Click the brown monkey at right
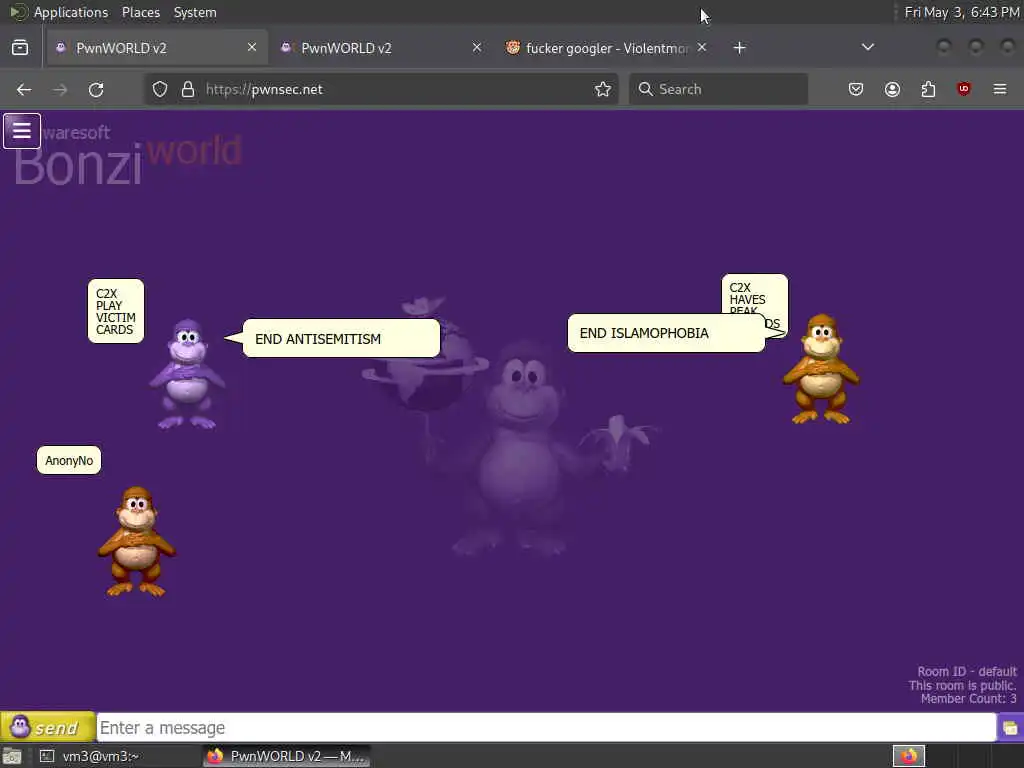 (x=821, y=369)
